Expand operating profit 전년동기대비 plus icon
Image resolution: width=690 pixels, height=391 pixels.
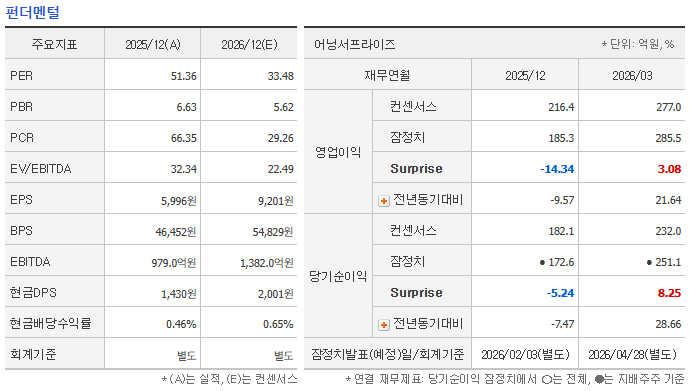(x=384, y=201)
